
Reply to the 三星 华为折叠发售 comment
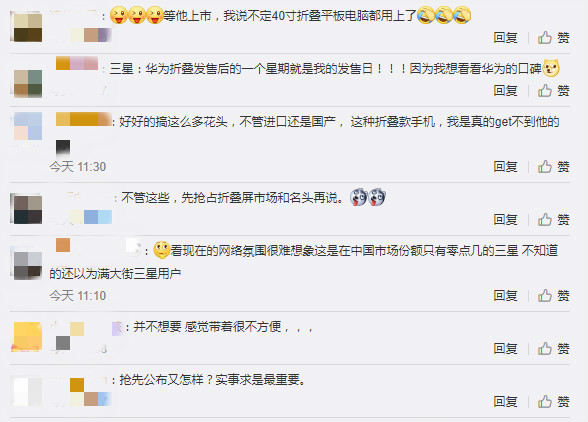tap(505, 90)
